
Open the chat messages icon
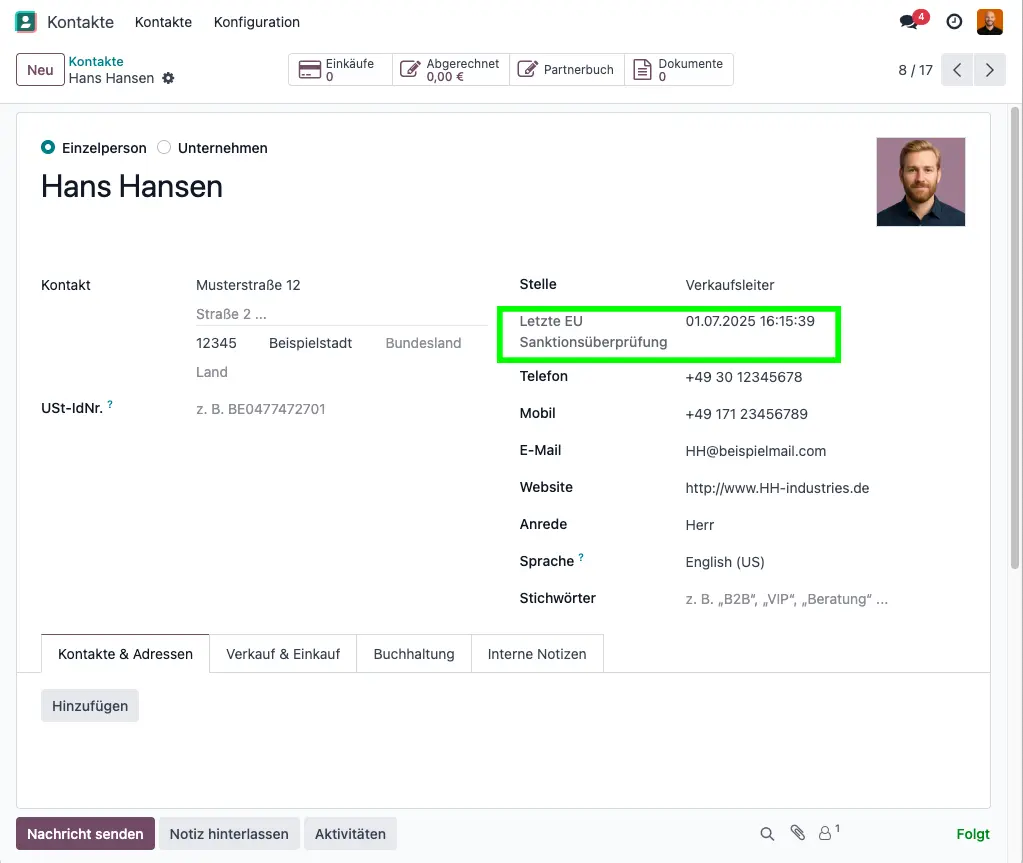909,22
